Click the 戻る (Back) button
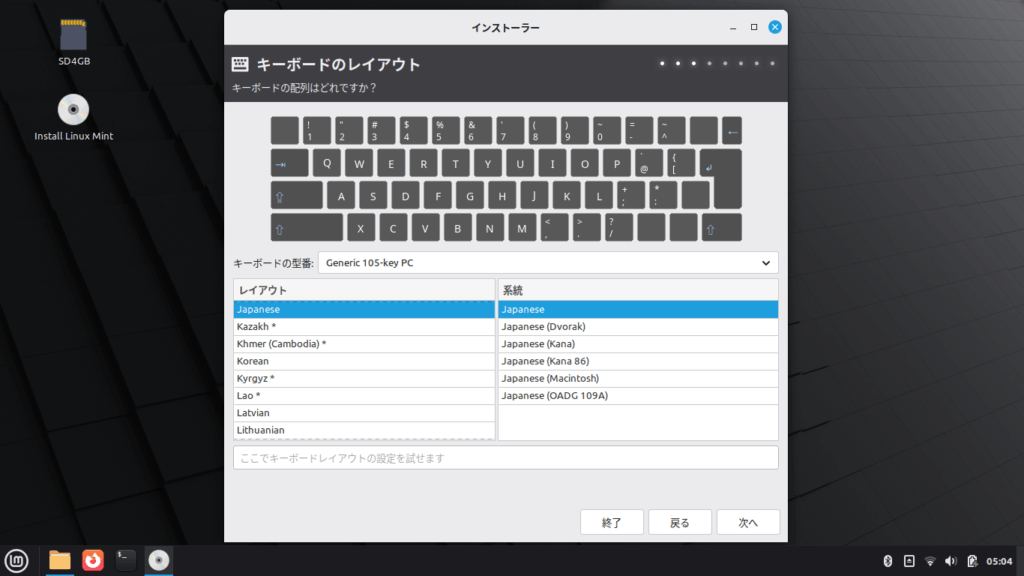 [x=680, y=522]
